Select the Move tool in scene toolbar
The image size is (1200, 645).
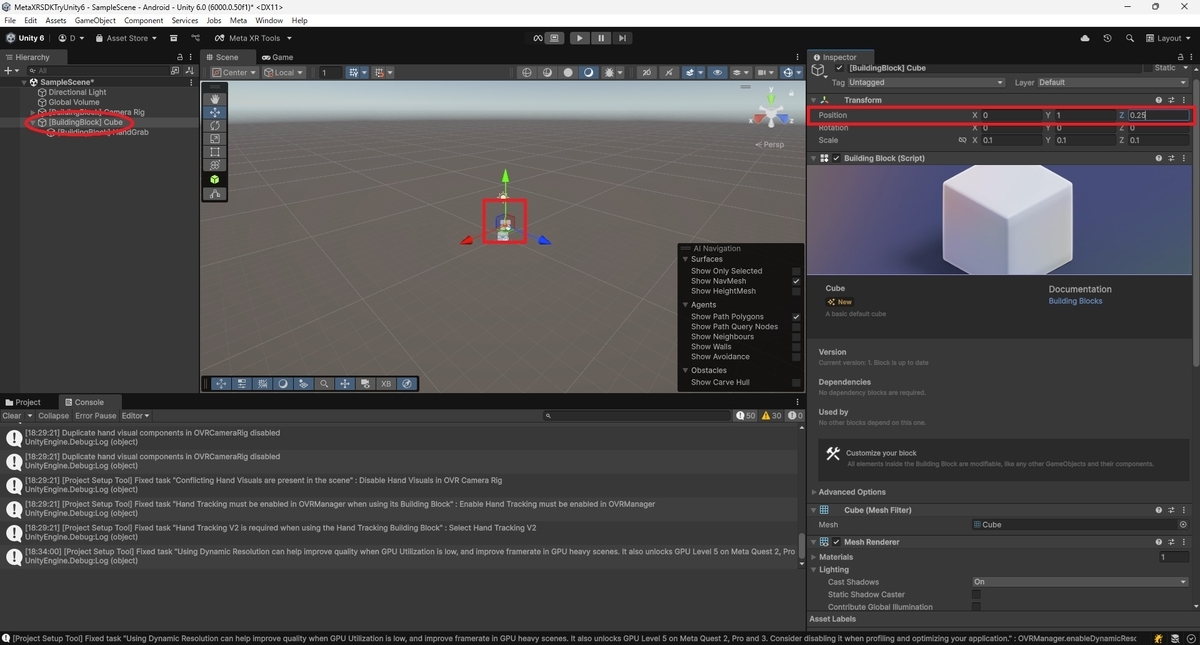215,113
